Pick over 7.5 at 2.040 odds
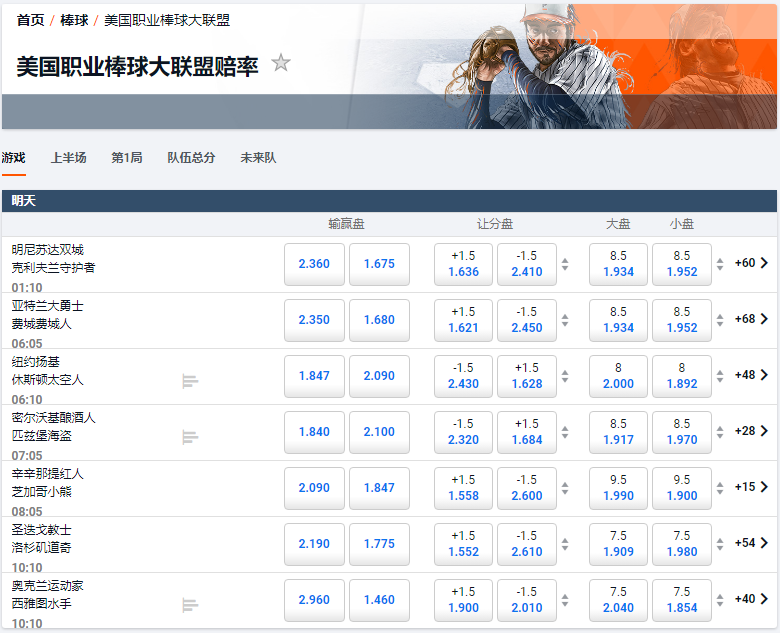Screen dimensions: 780x633 click(x=618, y=600)
